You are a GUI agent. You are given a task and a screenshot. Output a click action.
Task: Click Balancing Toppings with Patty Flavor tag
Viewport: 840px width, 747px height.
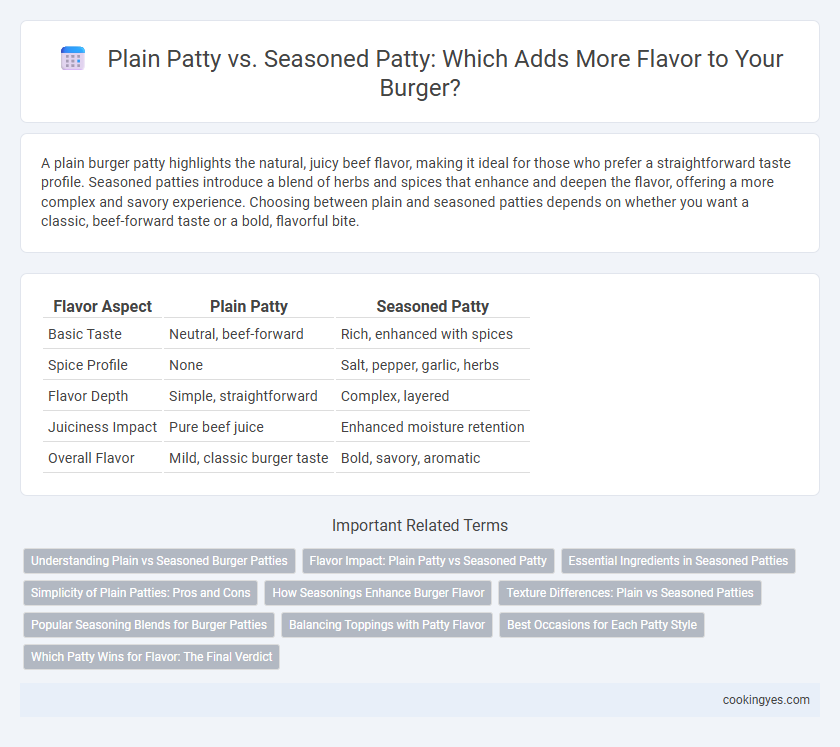pos(387,625)
